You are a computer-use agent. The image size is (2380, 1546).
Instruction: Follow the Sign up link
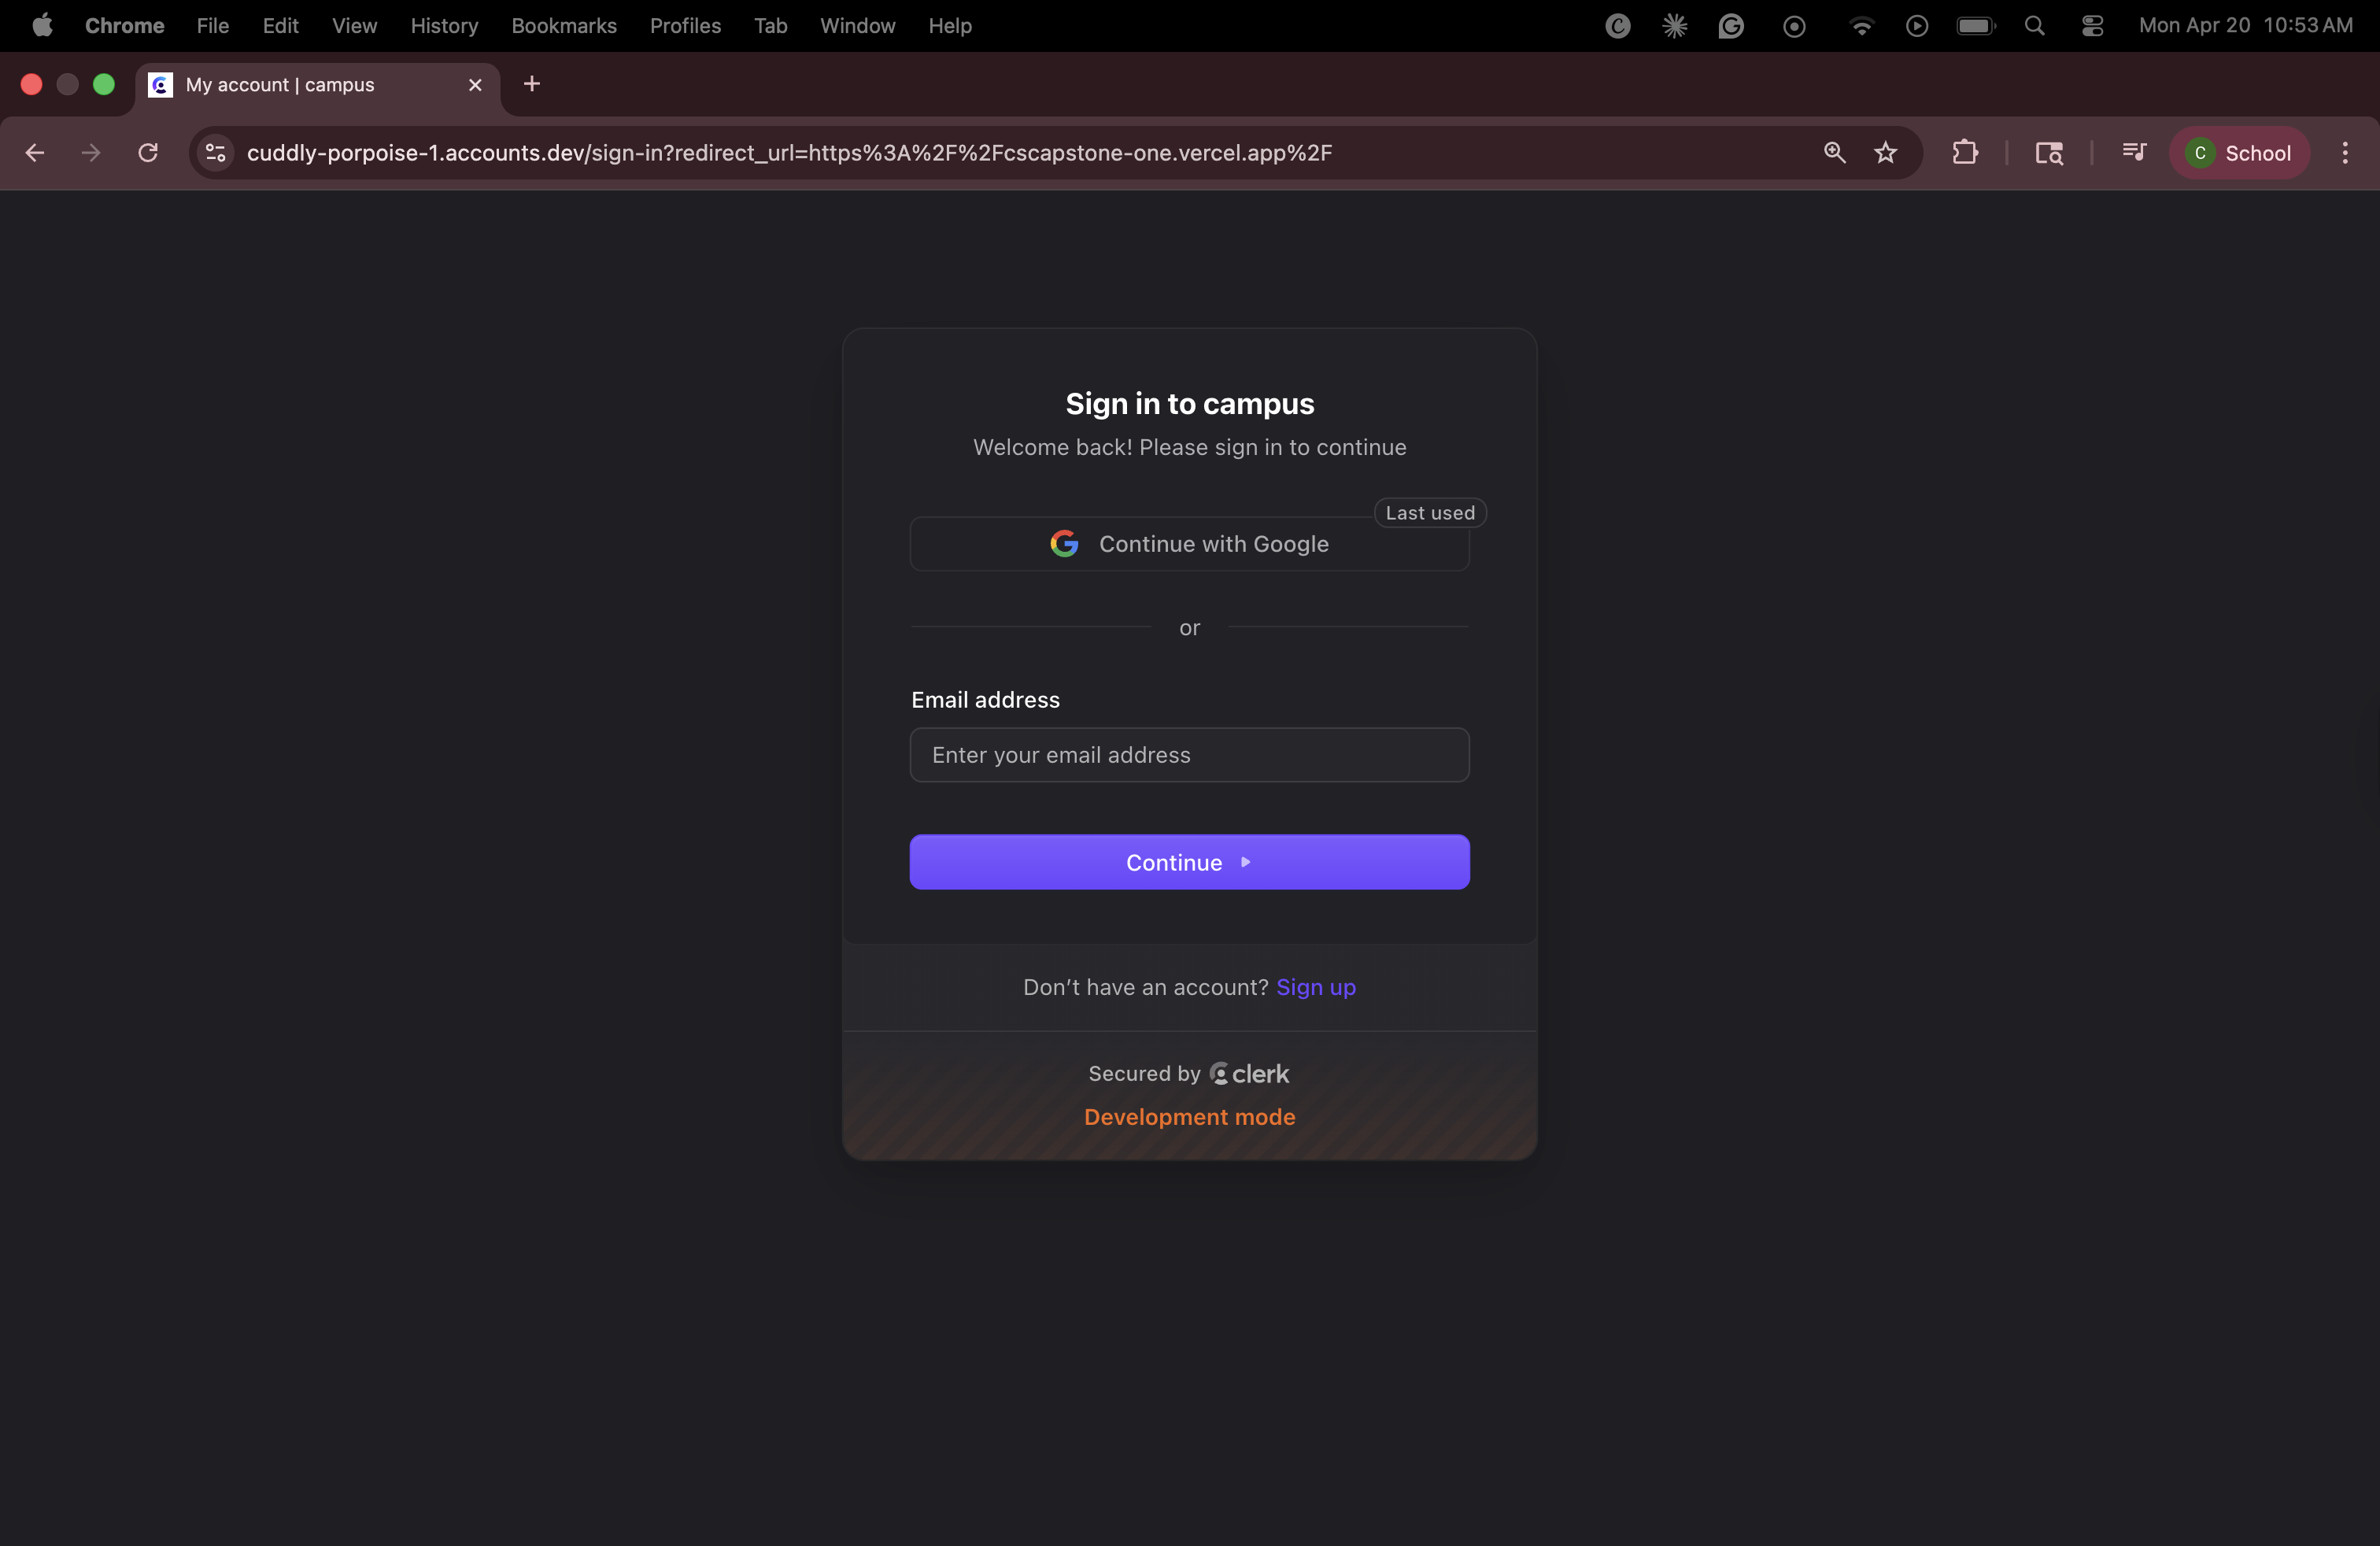(1315, 987)
